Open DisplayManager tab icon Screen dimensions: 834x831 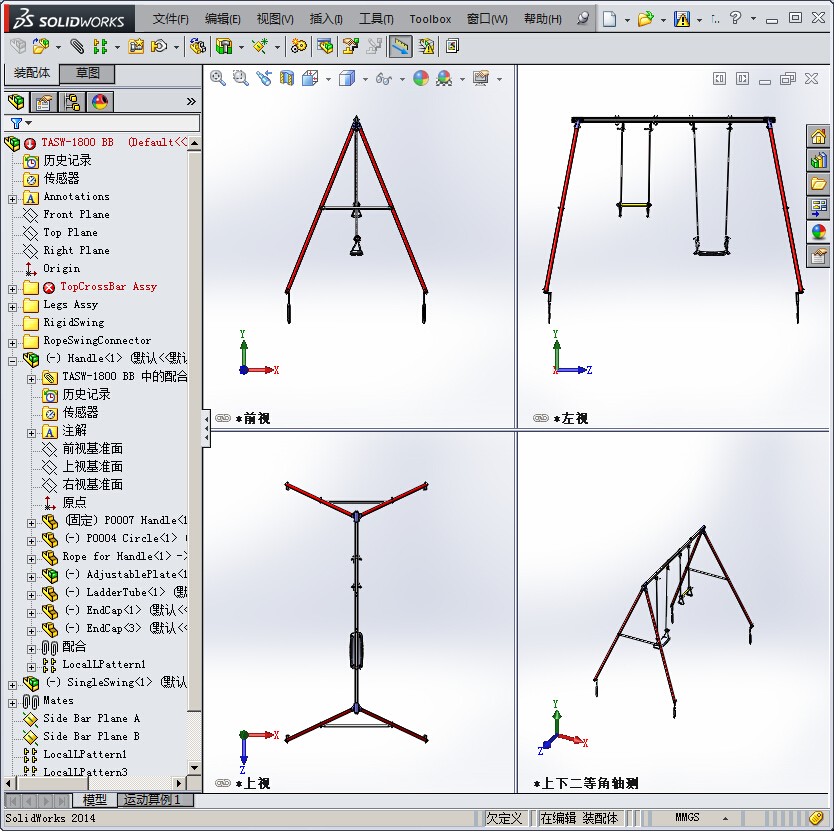coord(99,101)
